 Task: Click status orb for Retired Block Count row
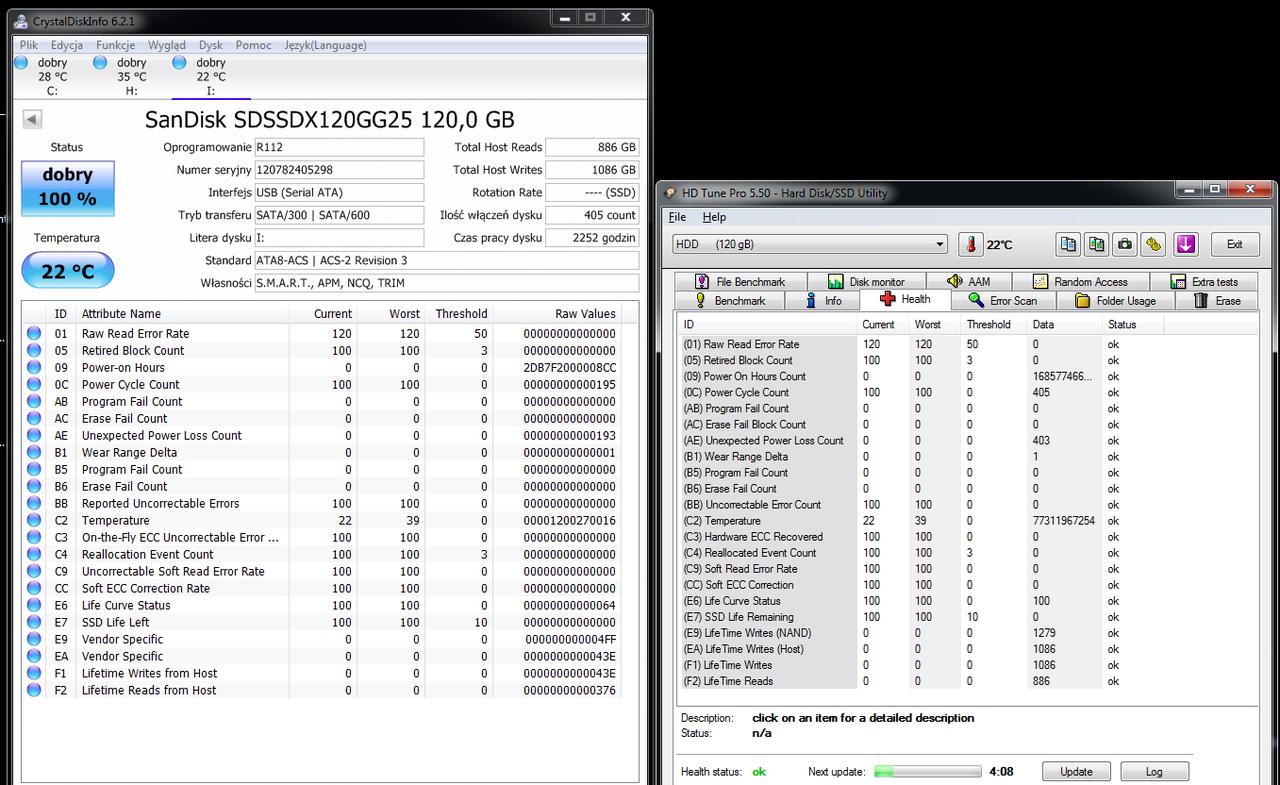(x=34, y=351)
